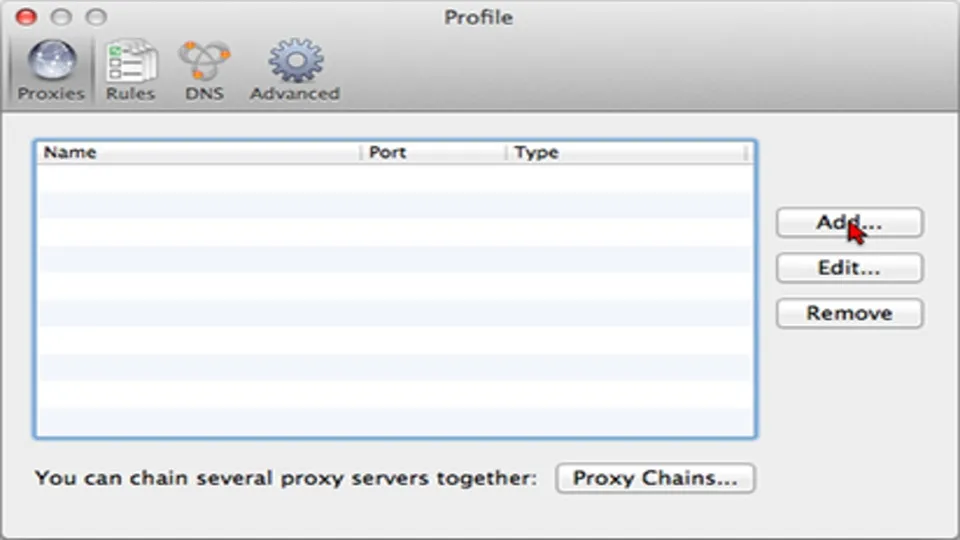
Task: Minimize the Profile window
Action: (61, 18)
